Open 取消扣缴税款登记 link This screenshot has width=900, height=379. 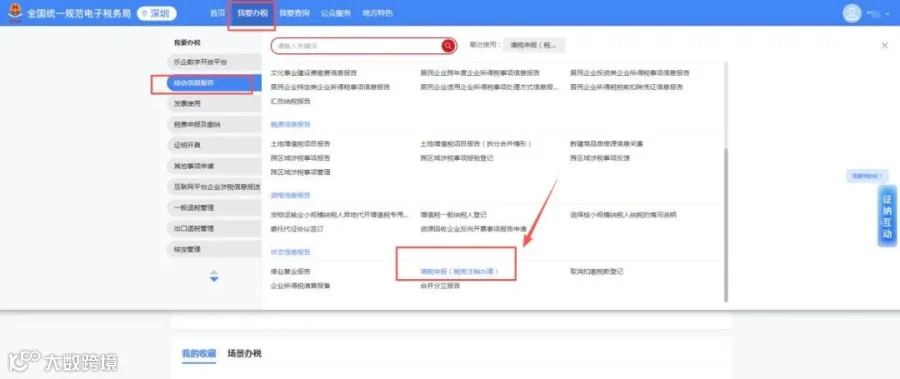point(596,271)
